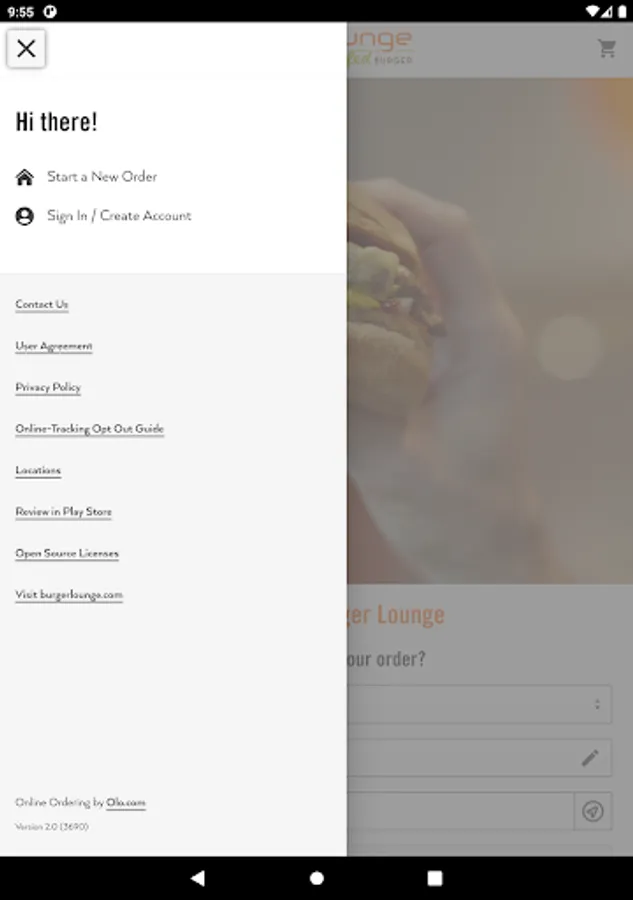Open the shopping cart icon
Viewport: 633px width, 900px height.
click(x=607, y=49)
